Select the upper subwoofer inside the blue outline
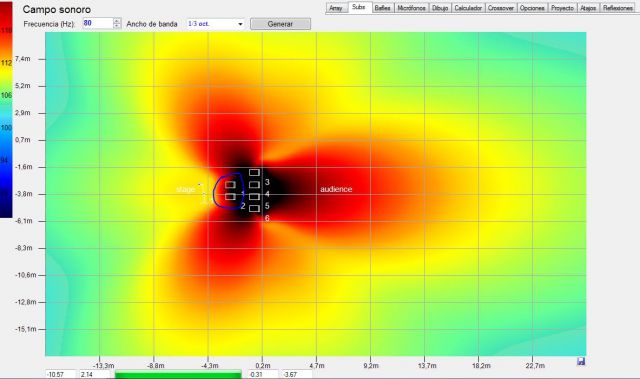Screen dimensions: 640x379 tap(230, 185)
